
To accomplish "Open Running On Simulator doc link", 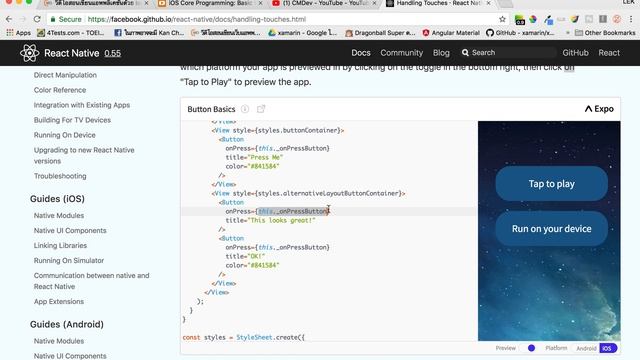I will click(69, 260).
